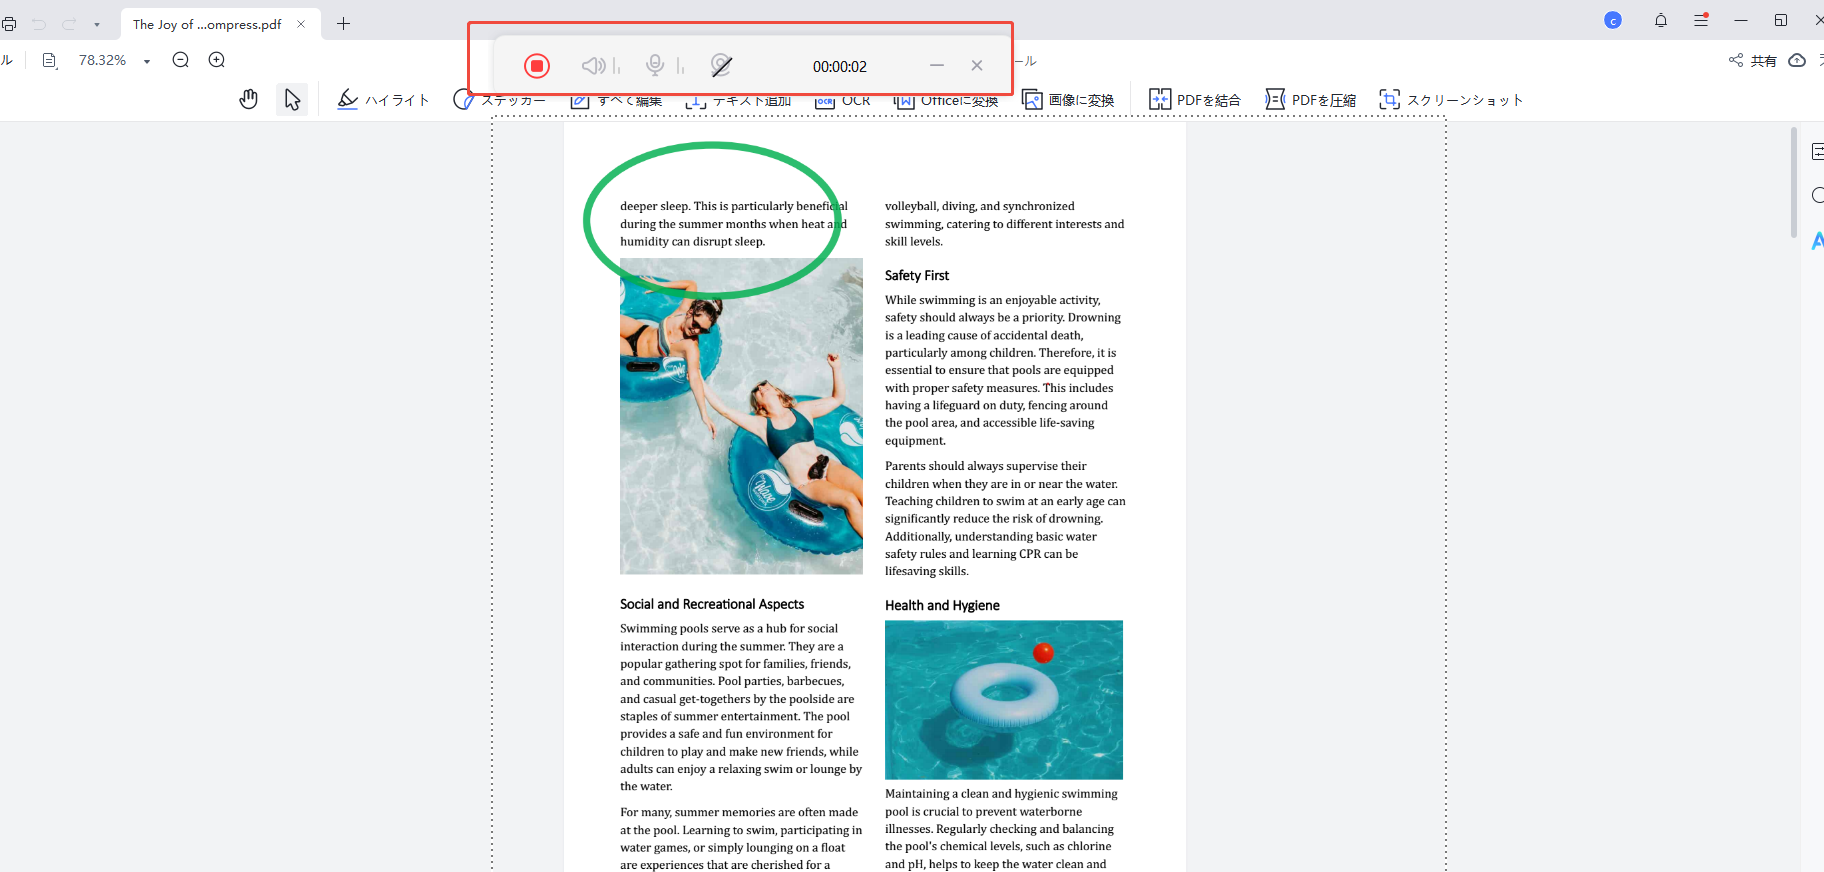Close The Joy of ...ompress.pdf tab

pyautogui.click(x=301, y=24)
